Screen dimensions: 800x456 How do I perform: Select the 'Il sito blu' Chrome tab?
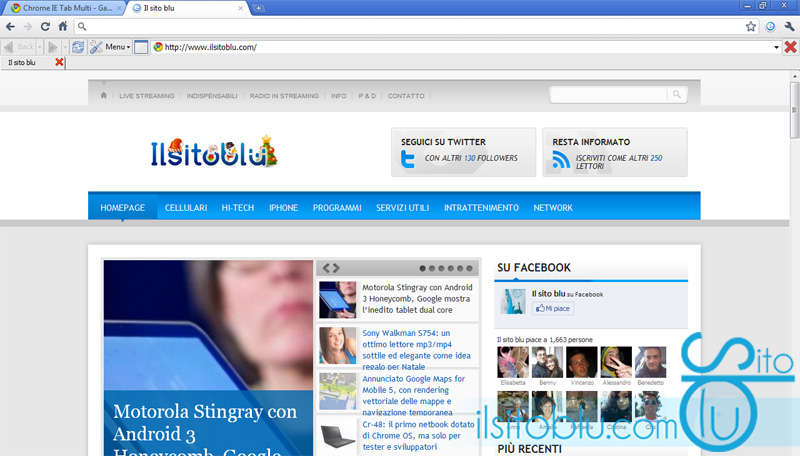pyautogui.click(x=186, y=8)
